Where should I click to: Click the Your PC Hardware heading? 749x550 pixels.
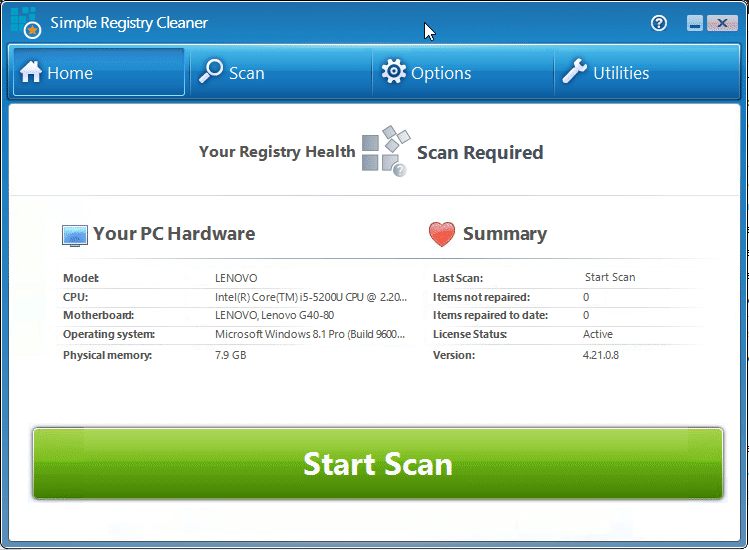[x=174, y=234]
